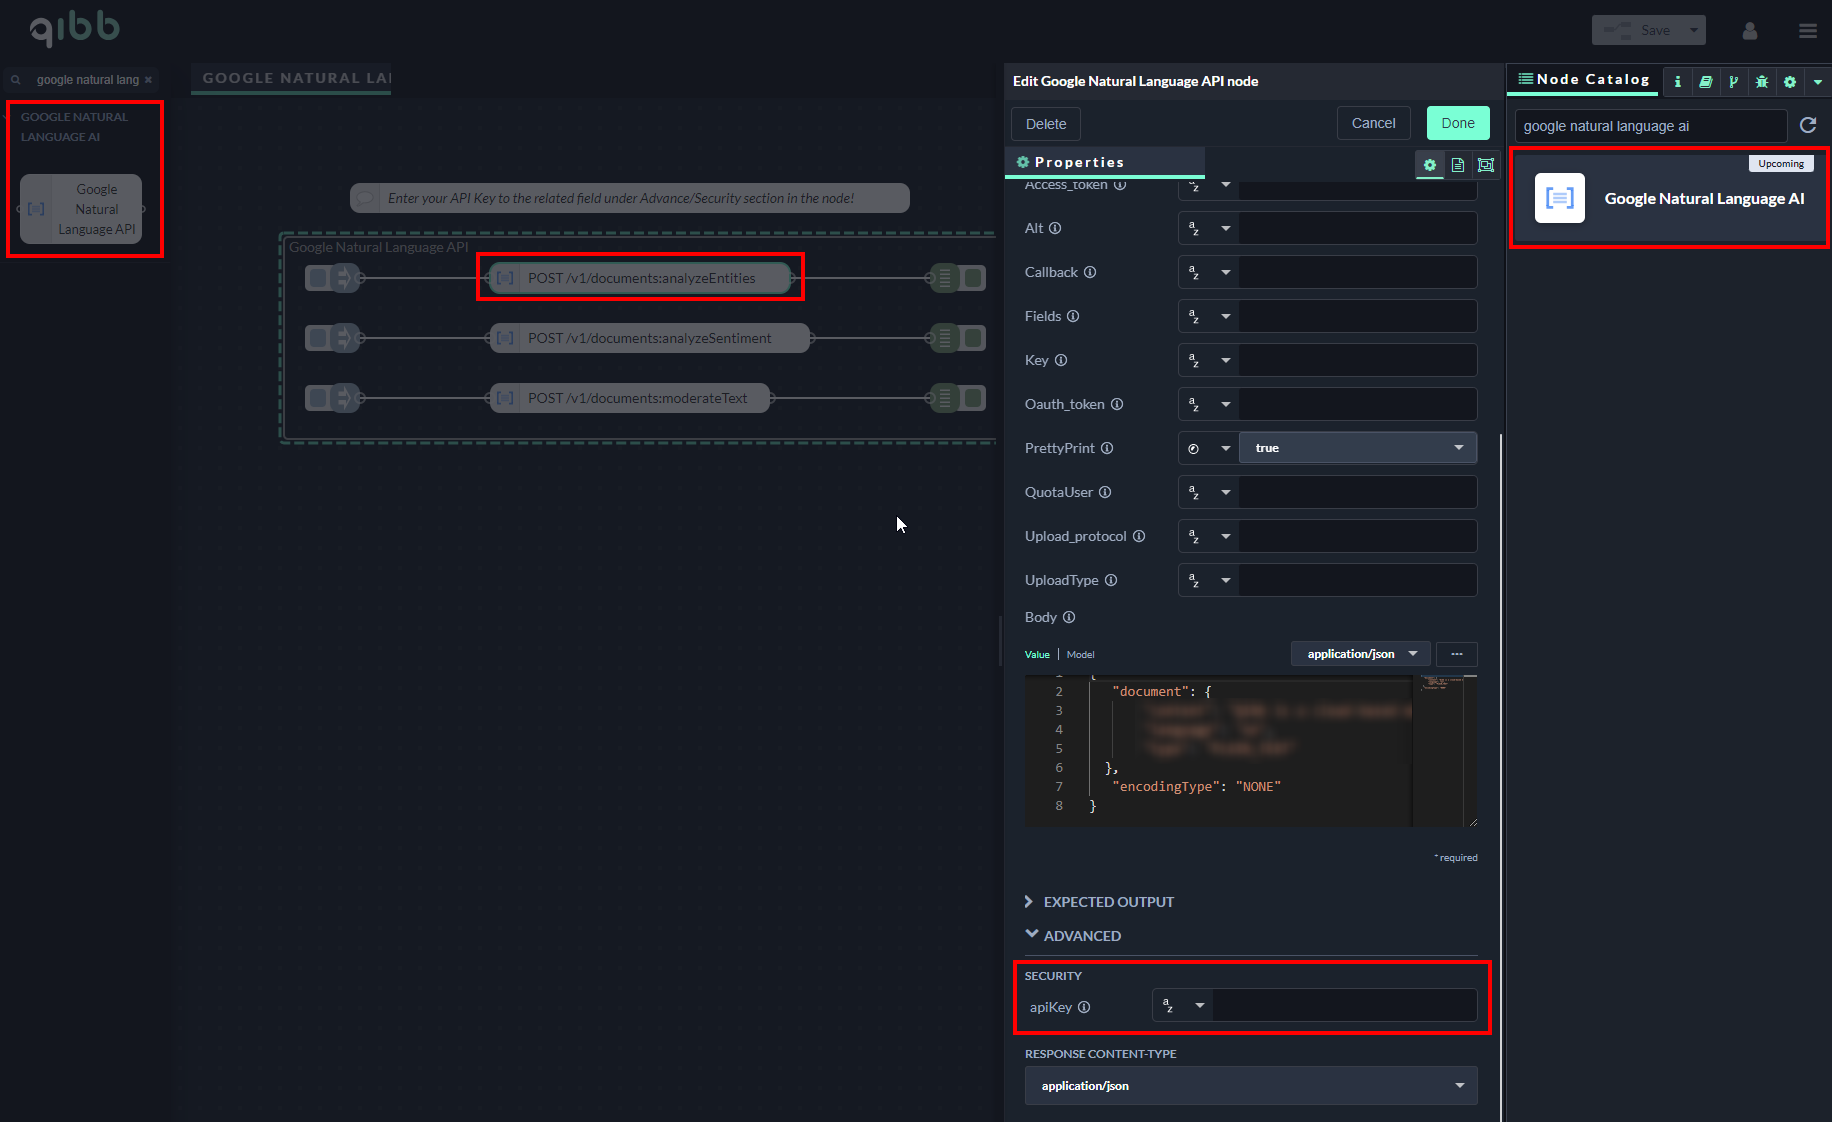
Task: Click the Done button
Action: tap(1457, 123)
